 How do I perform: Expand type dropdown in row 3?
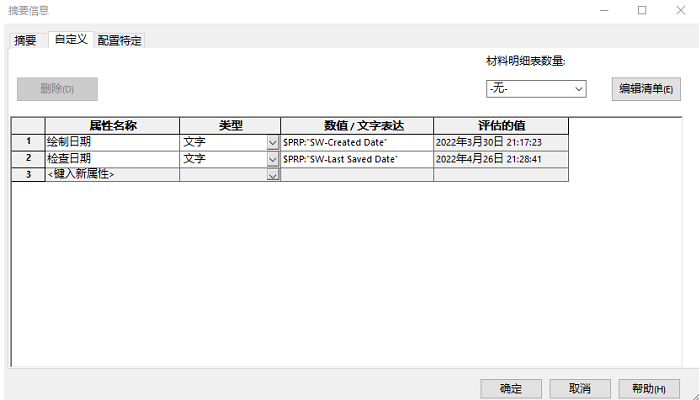point(273,175)
